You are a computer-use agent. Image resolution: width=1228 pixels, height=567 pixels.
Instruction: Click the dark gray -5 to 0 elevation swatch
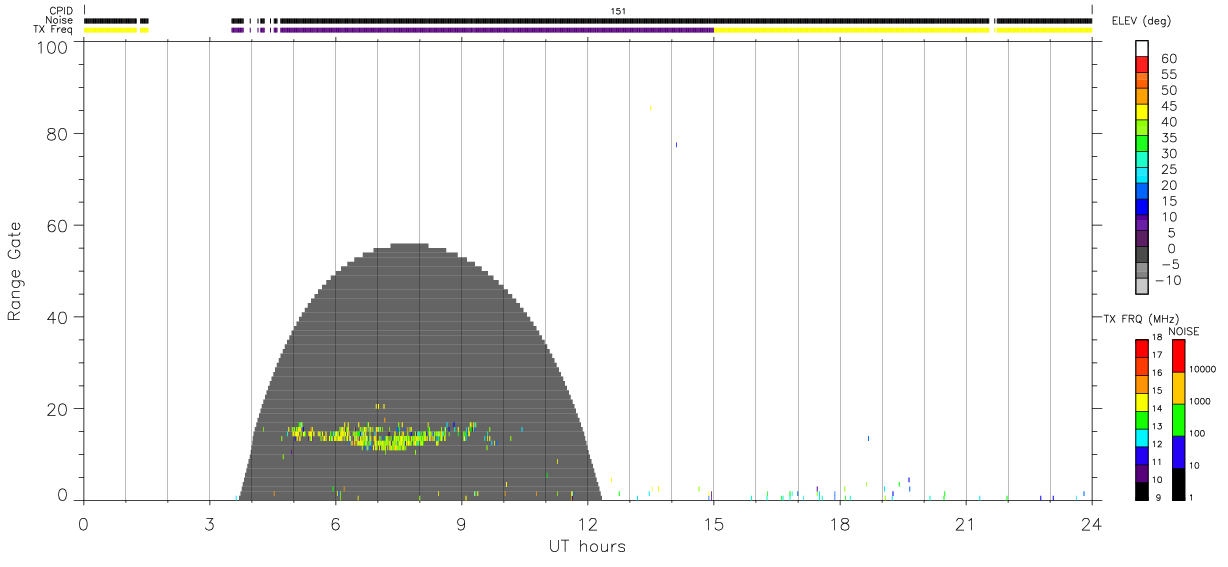click(1141, 255)
